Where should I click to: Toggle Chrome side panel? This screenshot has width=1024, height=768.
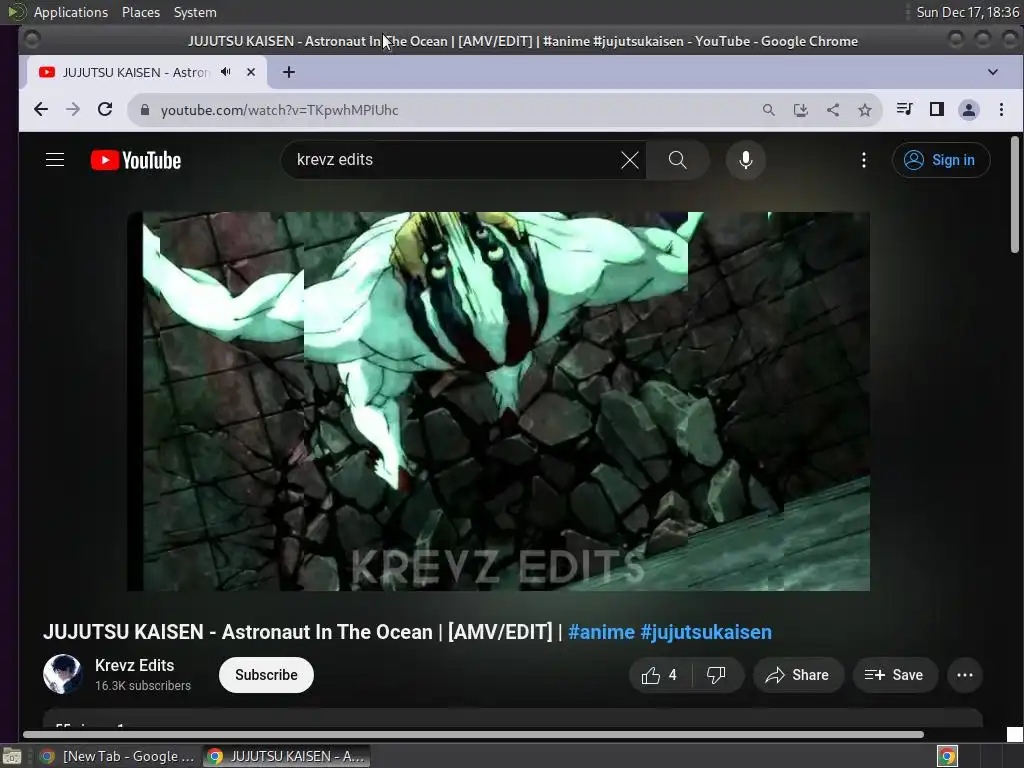[x=936, y=109]
